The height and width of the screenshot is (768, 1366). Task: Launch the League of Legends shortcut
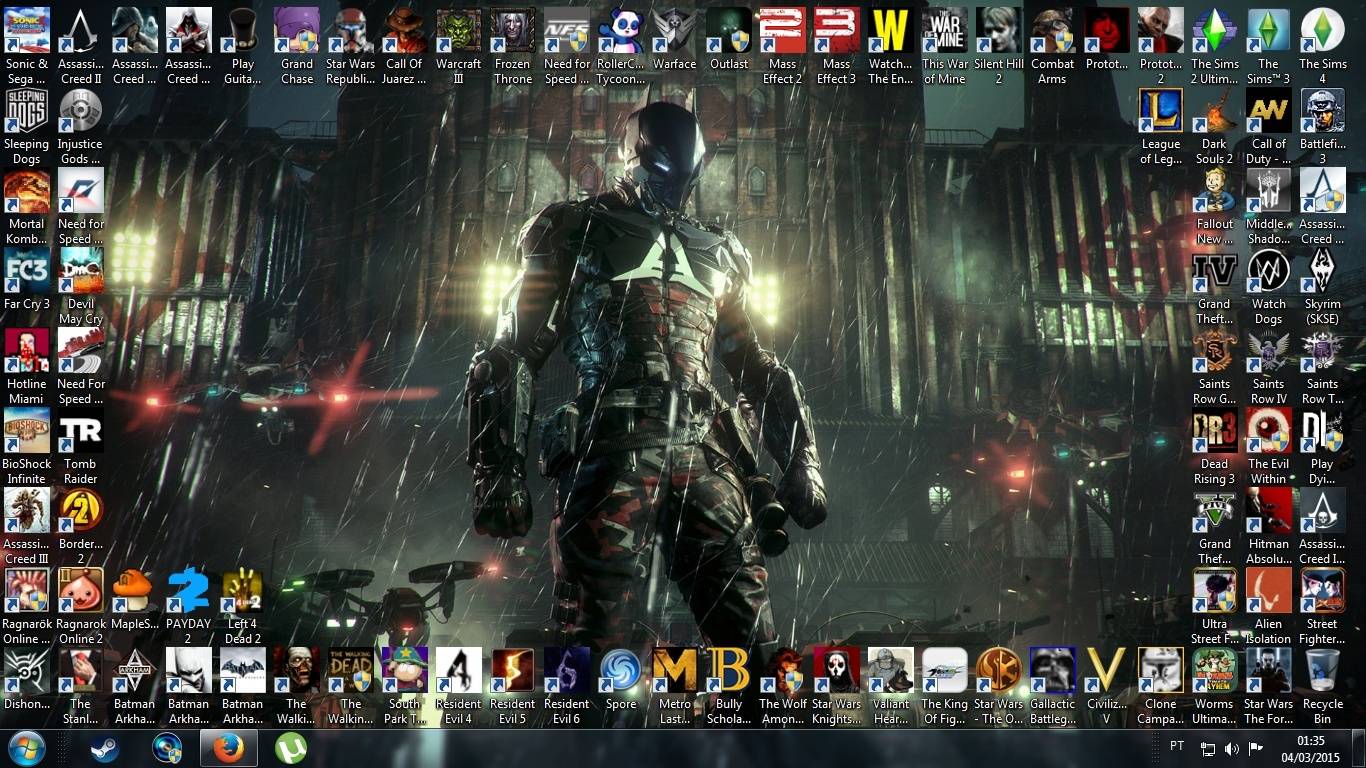1161,110
